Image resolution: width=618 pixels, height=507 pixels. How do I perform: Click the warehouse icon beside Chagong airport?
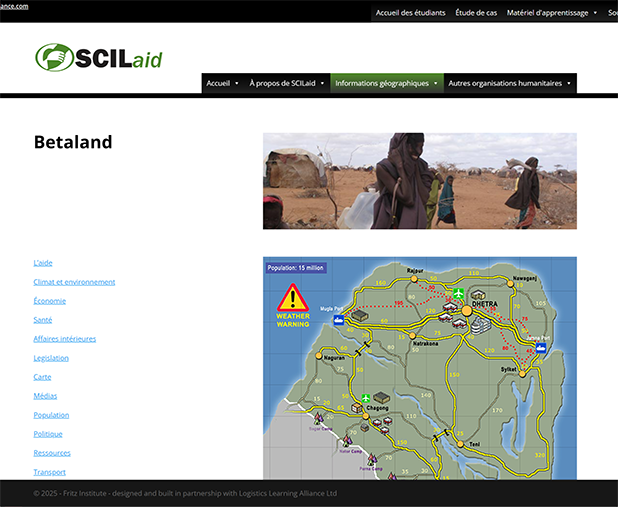point(382,397)
